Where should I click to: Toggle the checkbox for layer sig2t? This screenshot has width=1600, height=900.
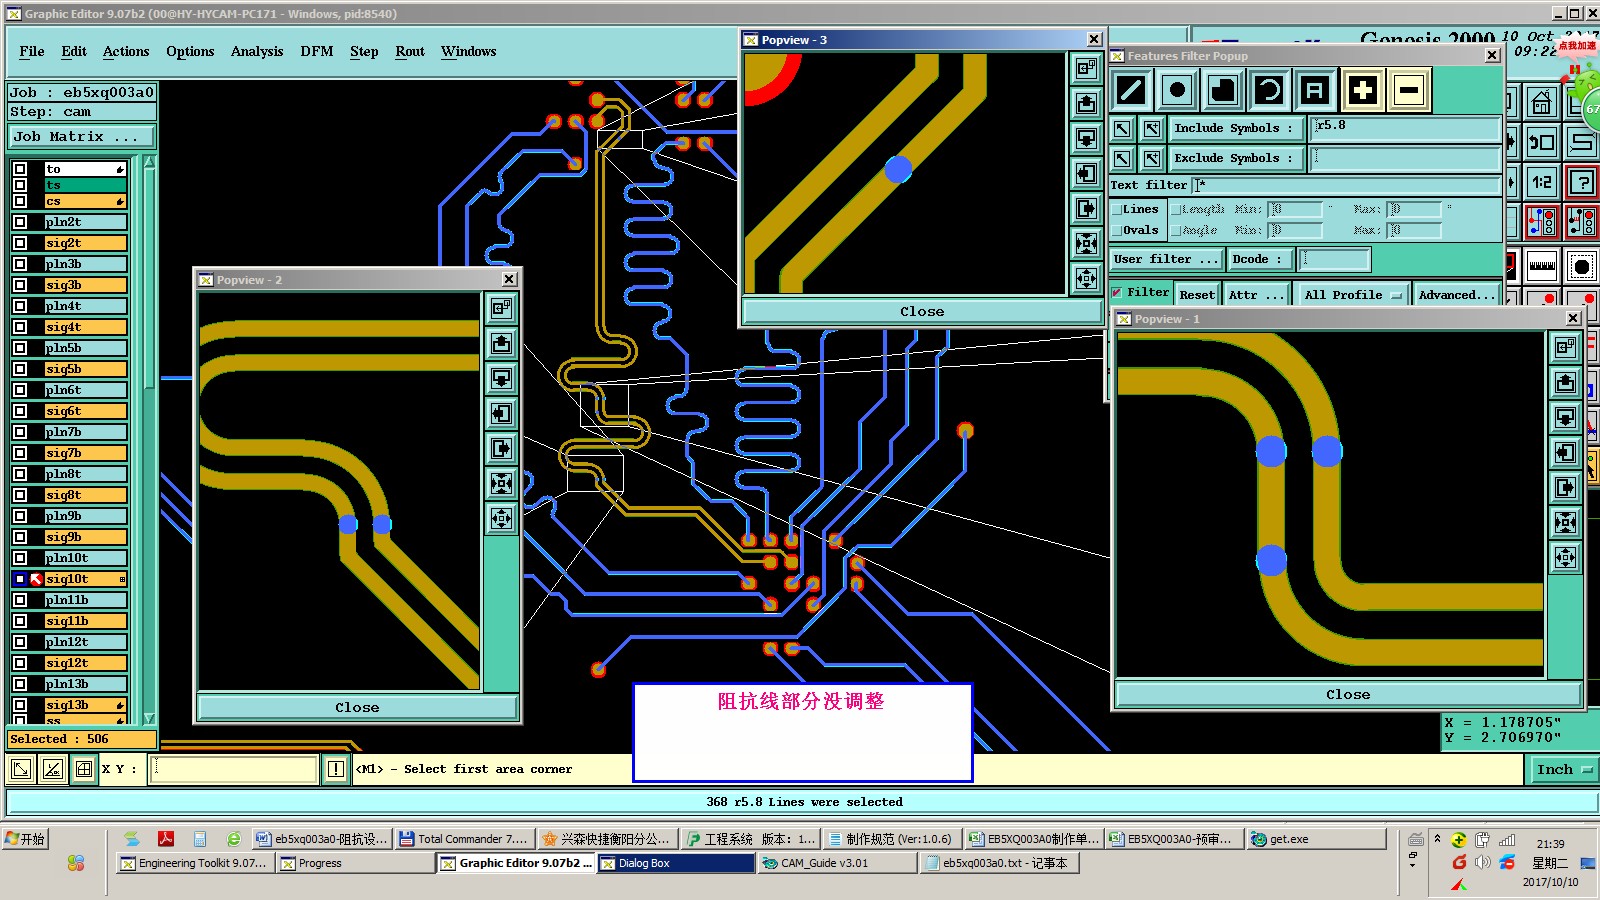pyautogui.click(x=20, y=243)
